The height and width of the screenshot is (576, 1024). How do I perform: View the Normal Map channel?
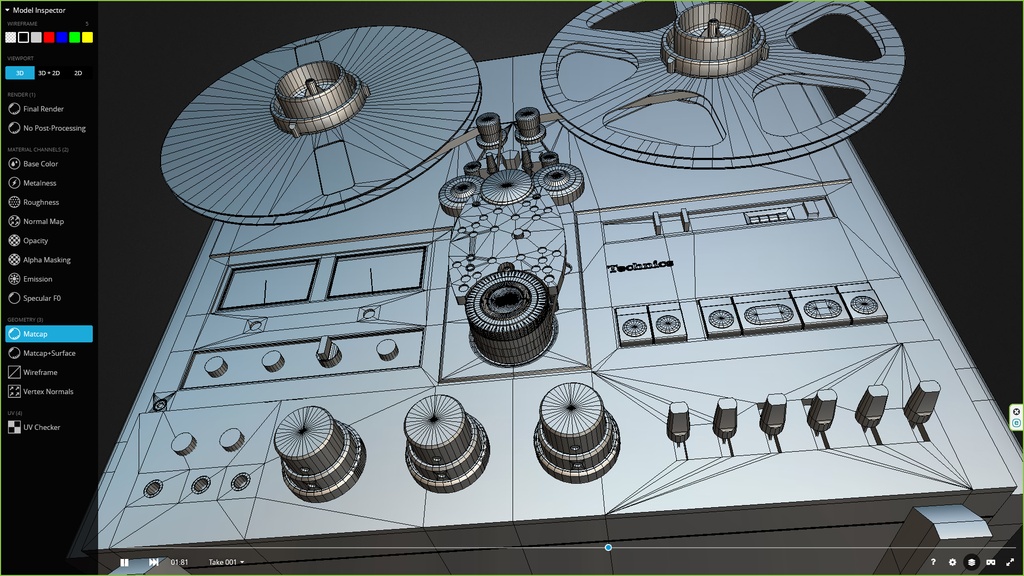tap(43, 221)
